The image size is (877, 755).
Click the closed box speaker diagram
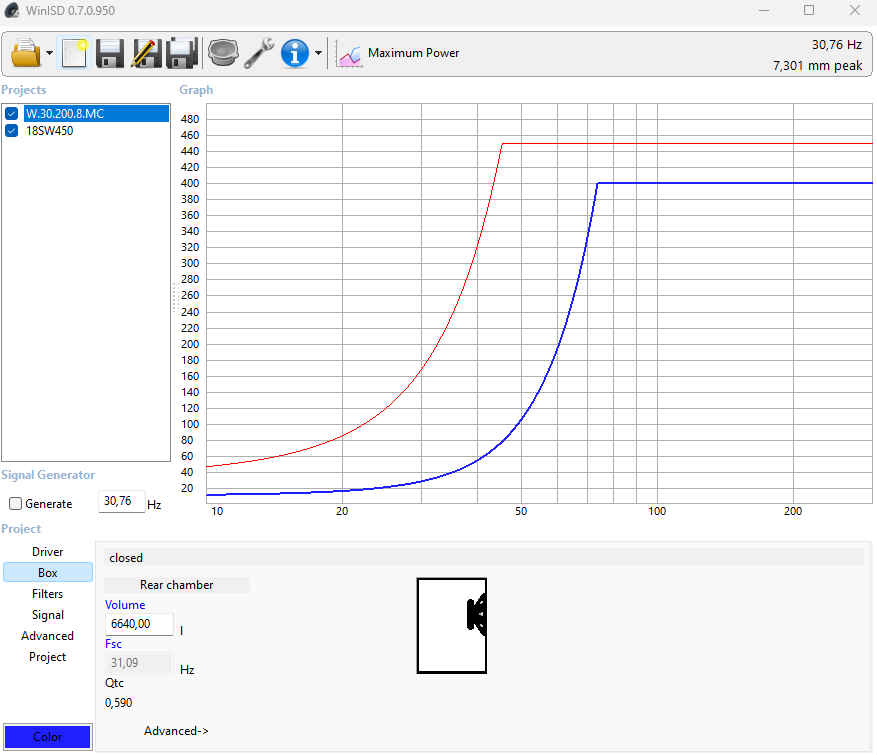click(x=452, y=626)
